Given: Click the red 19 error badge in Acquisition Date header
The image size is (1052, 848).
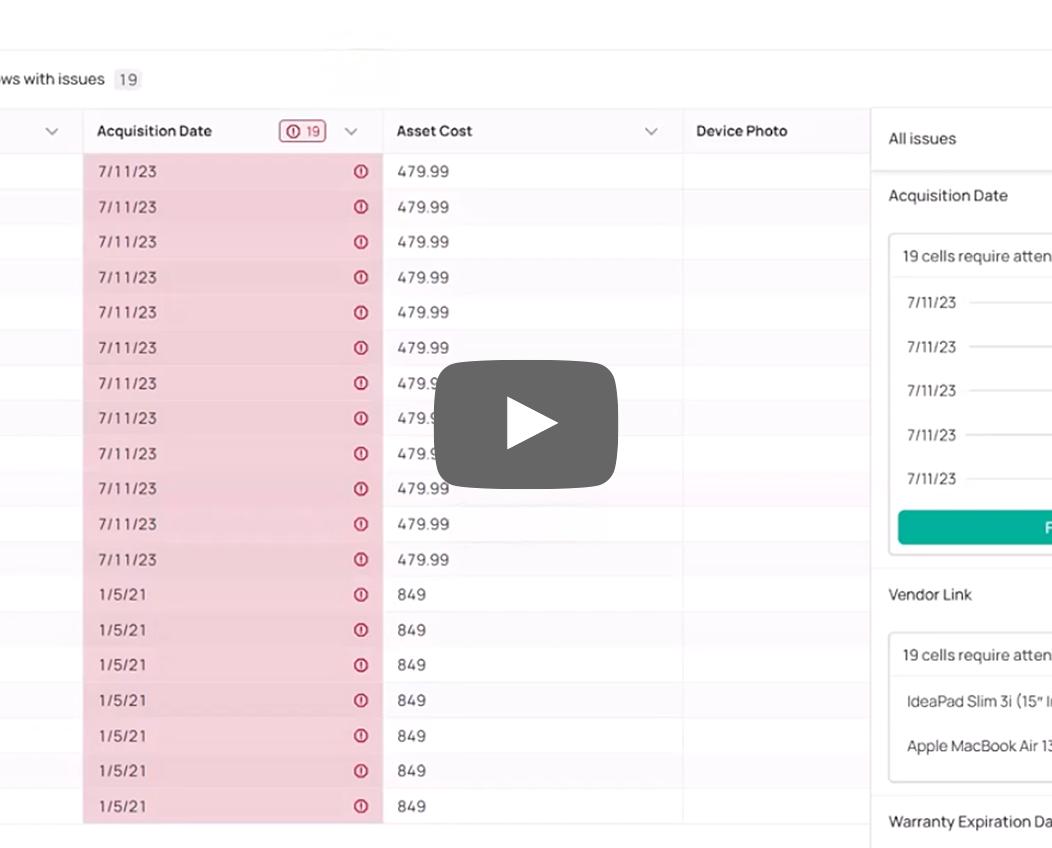Looking at the screenshot, I should 302,132.
